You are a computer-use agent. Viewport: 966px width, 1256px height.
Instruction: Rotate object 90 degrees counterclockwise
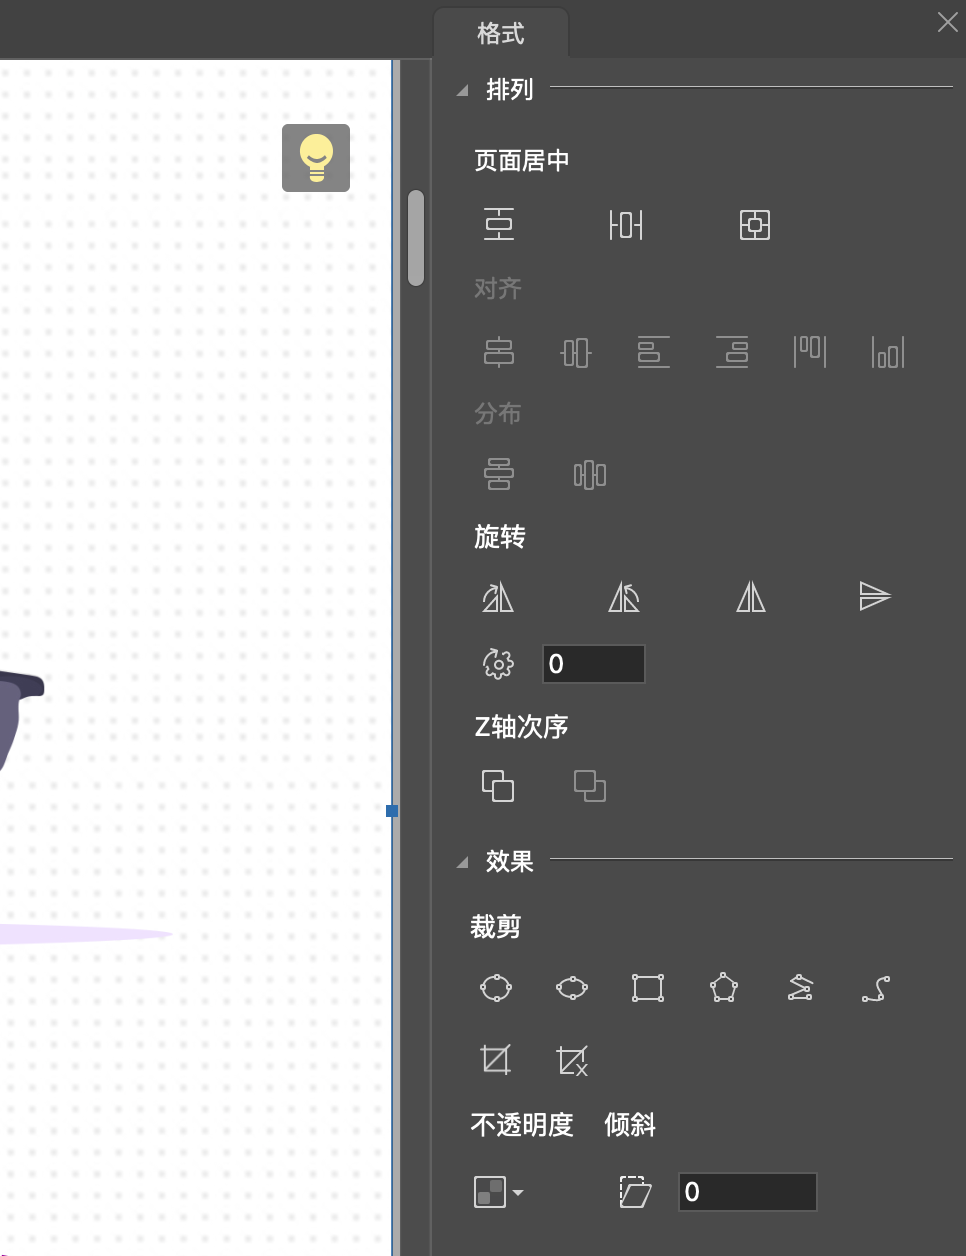tap(624, 598)
